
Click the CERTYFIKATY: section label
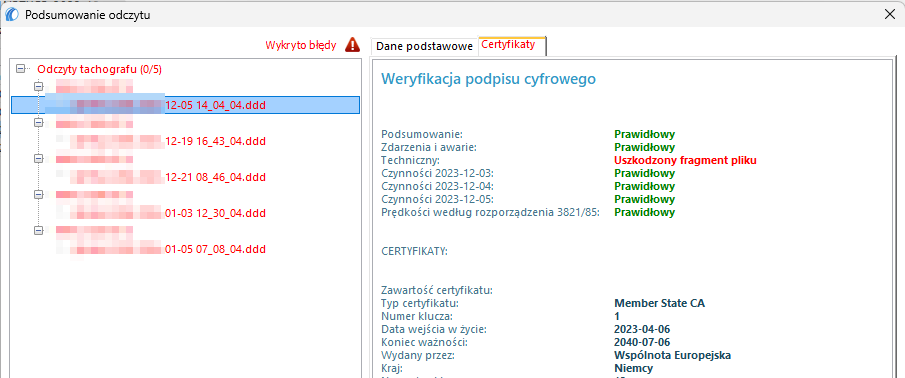tap(414, 252)
